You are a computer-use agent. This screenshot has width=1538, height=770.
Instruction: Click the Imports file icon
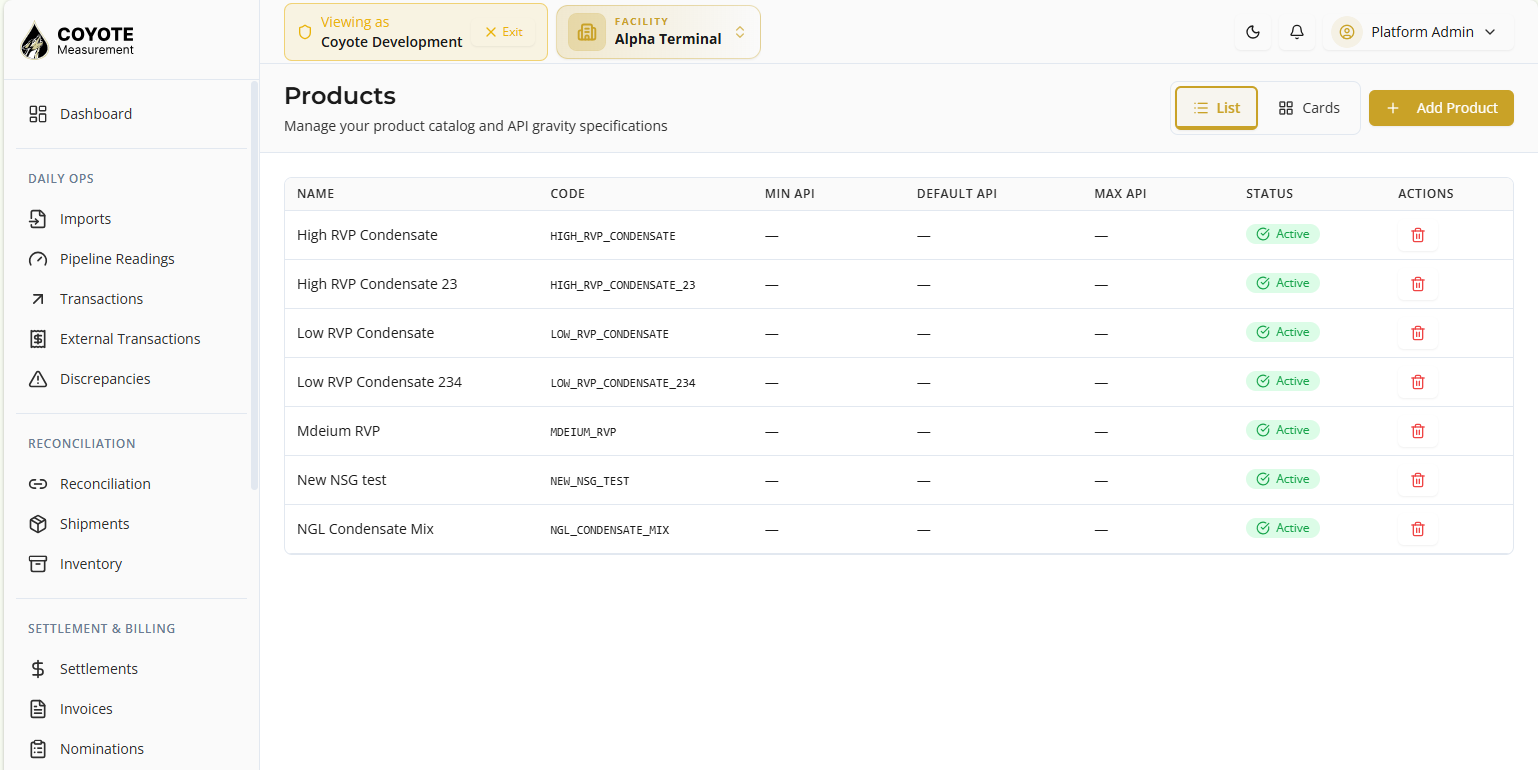tap(38, 219)
